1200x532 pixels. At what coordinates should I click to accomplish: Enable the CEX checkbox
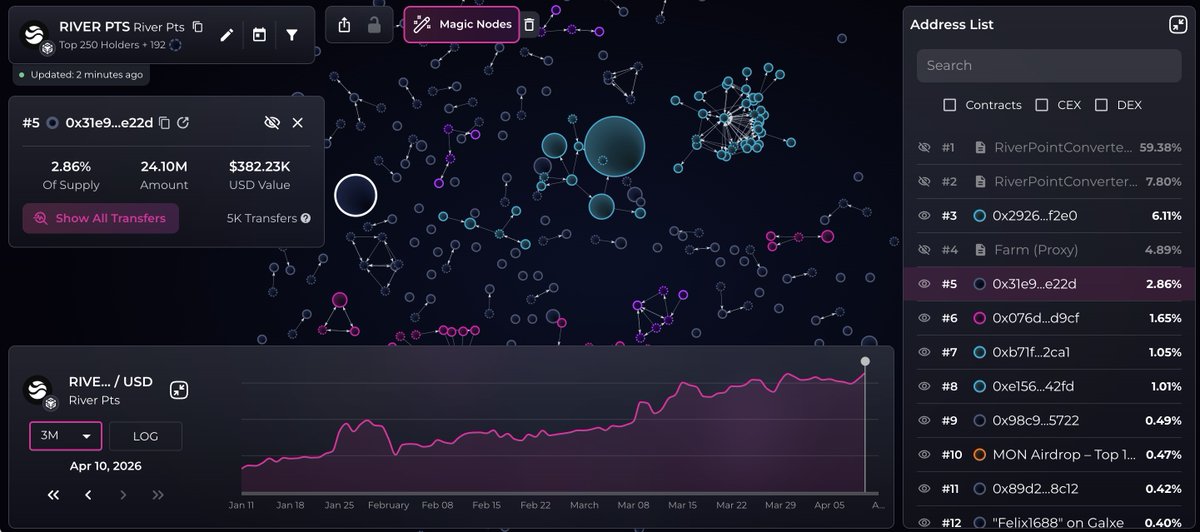pos(1041,105)
